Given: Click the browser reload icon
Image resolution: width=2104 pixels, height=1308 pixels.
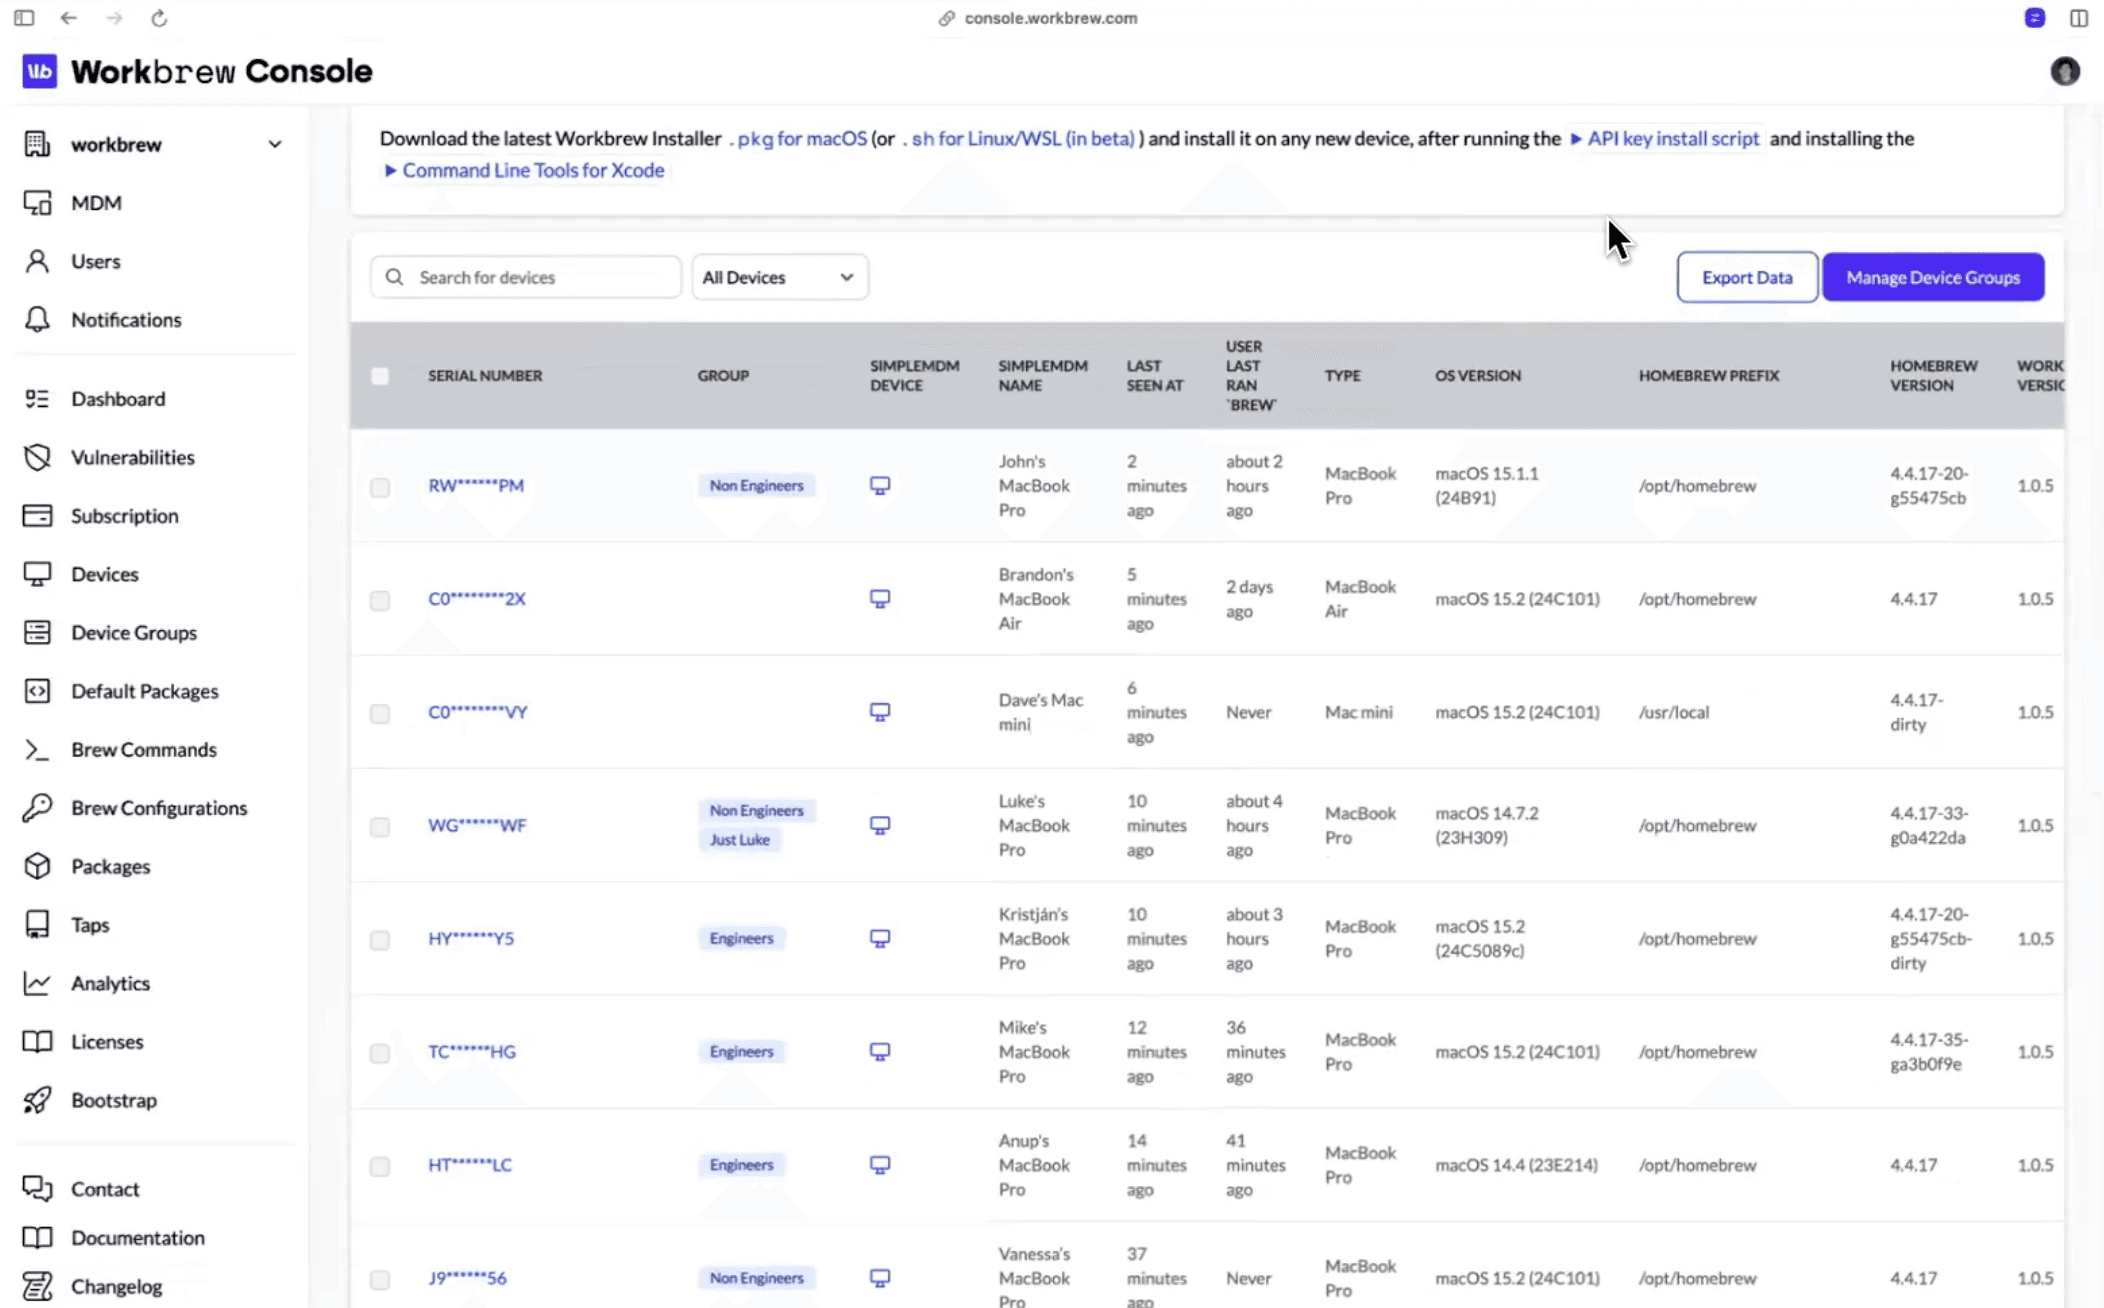Looking at the screenshot, I should tap(159, 18).
